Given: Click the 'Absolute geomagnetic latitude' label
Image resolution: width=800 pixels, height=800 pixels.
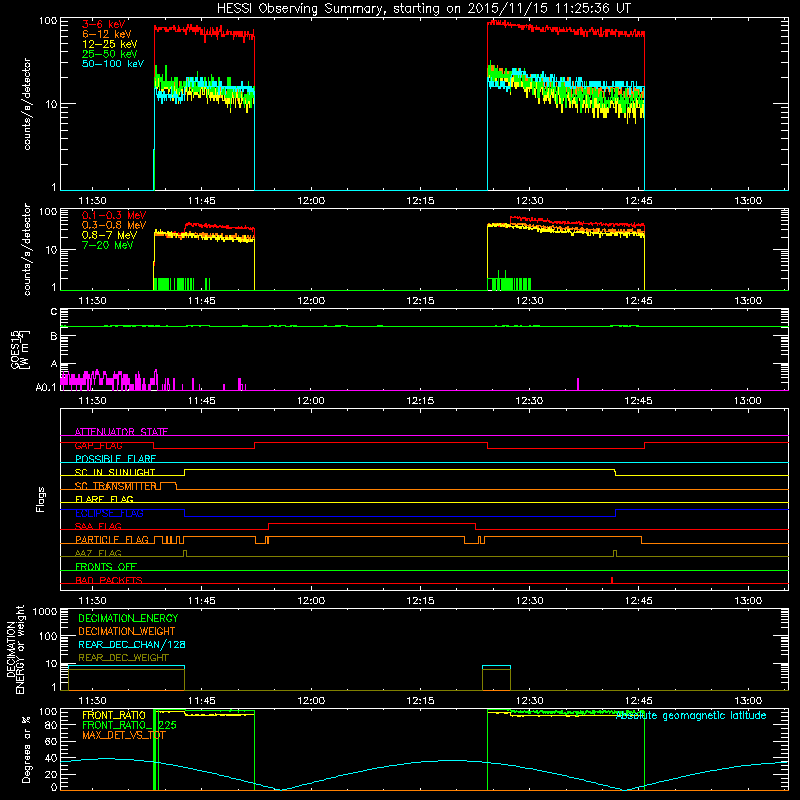Looking at the screenshot, I should [x=691, y=716].
